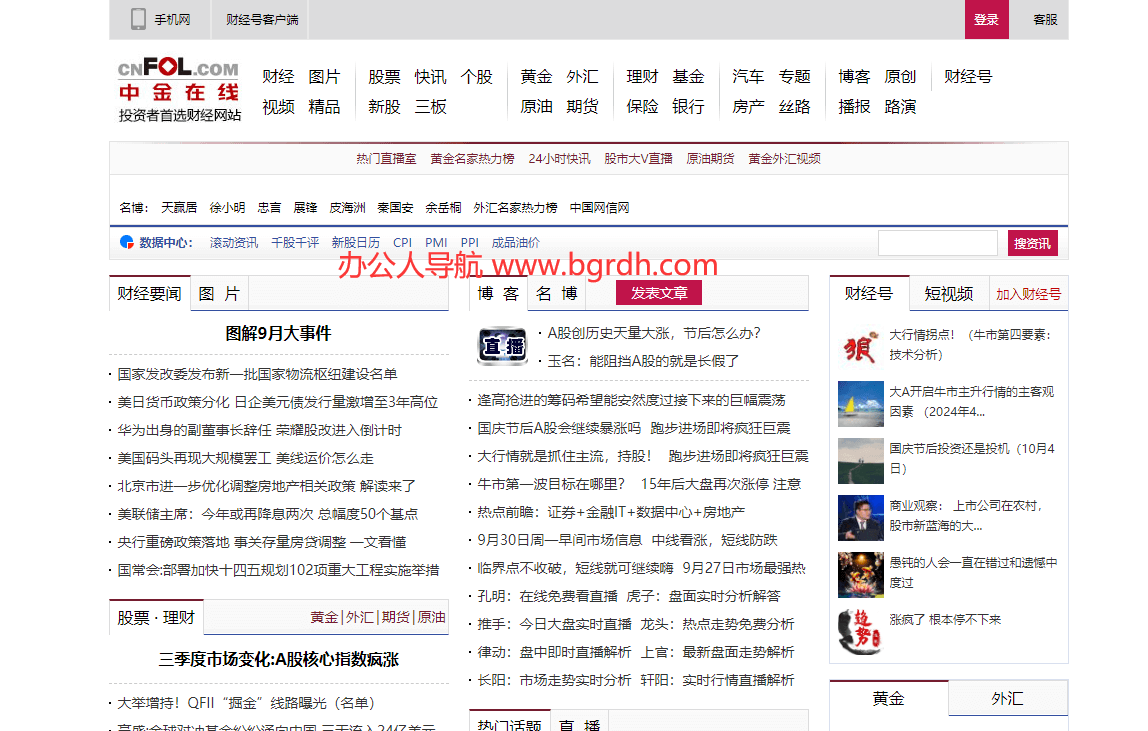Click the 搜资讯 search button
This screenshot has width=1148, height=731.
tap(1032, 242)
